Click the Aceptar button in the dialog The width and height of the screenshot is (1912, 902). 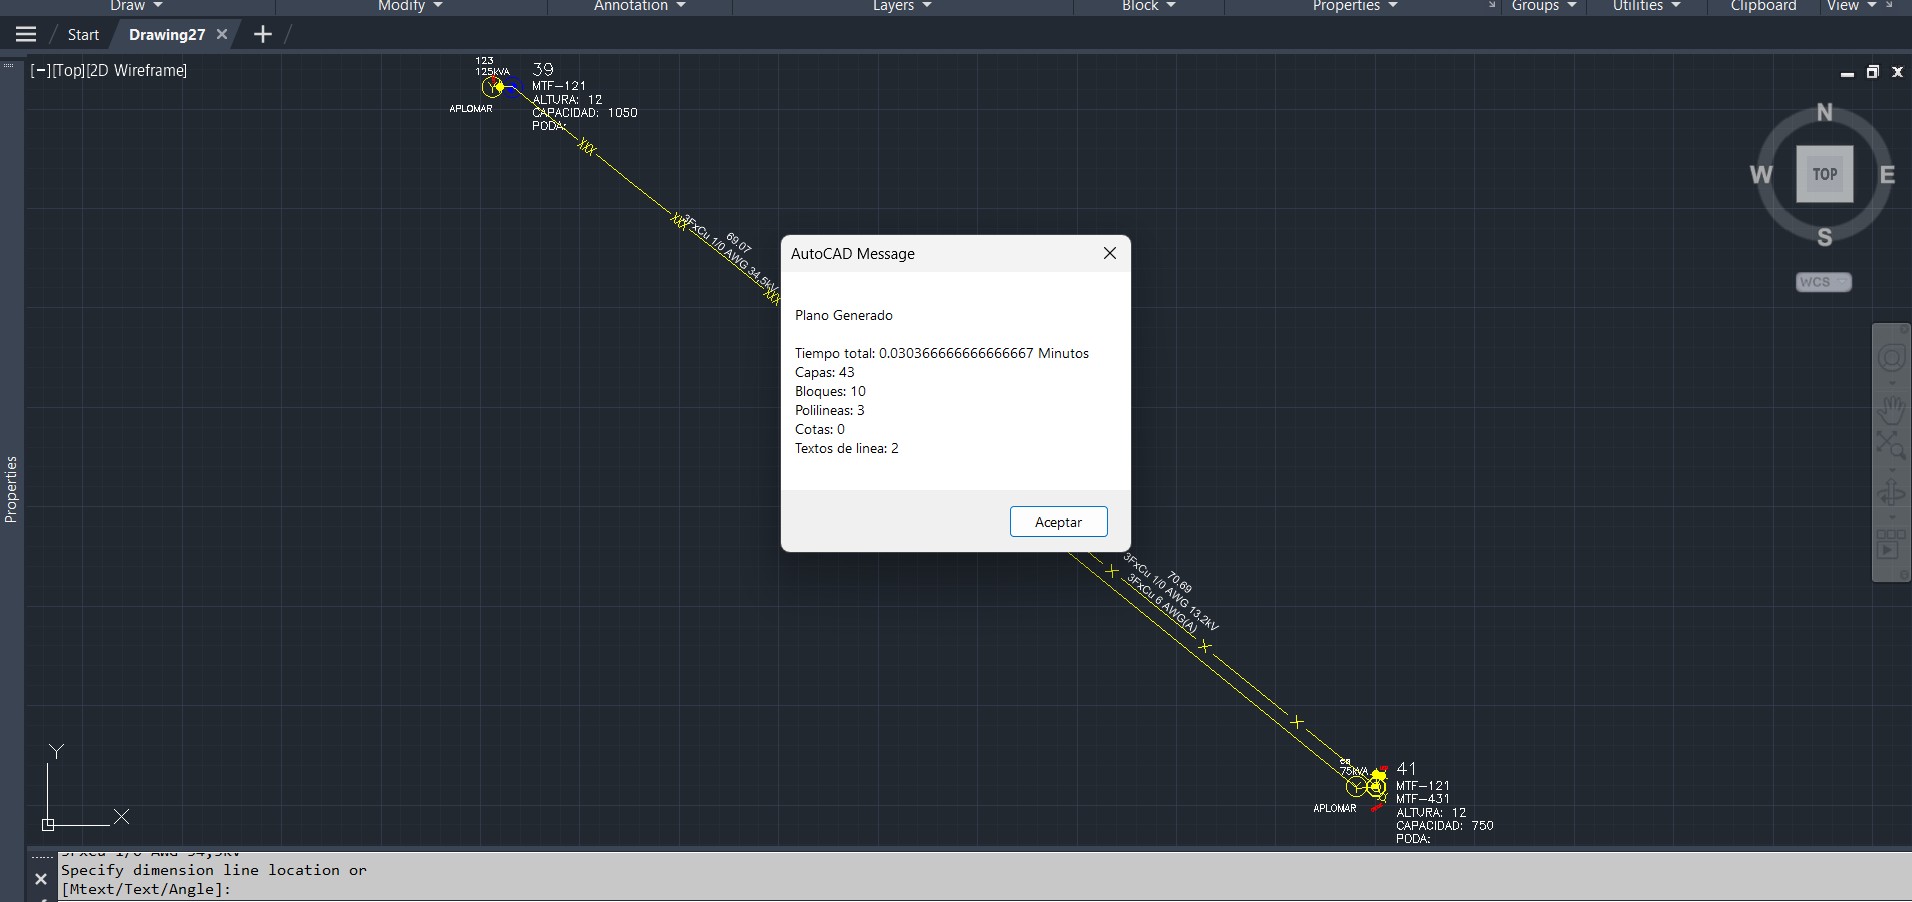1058,522
